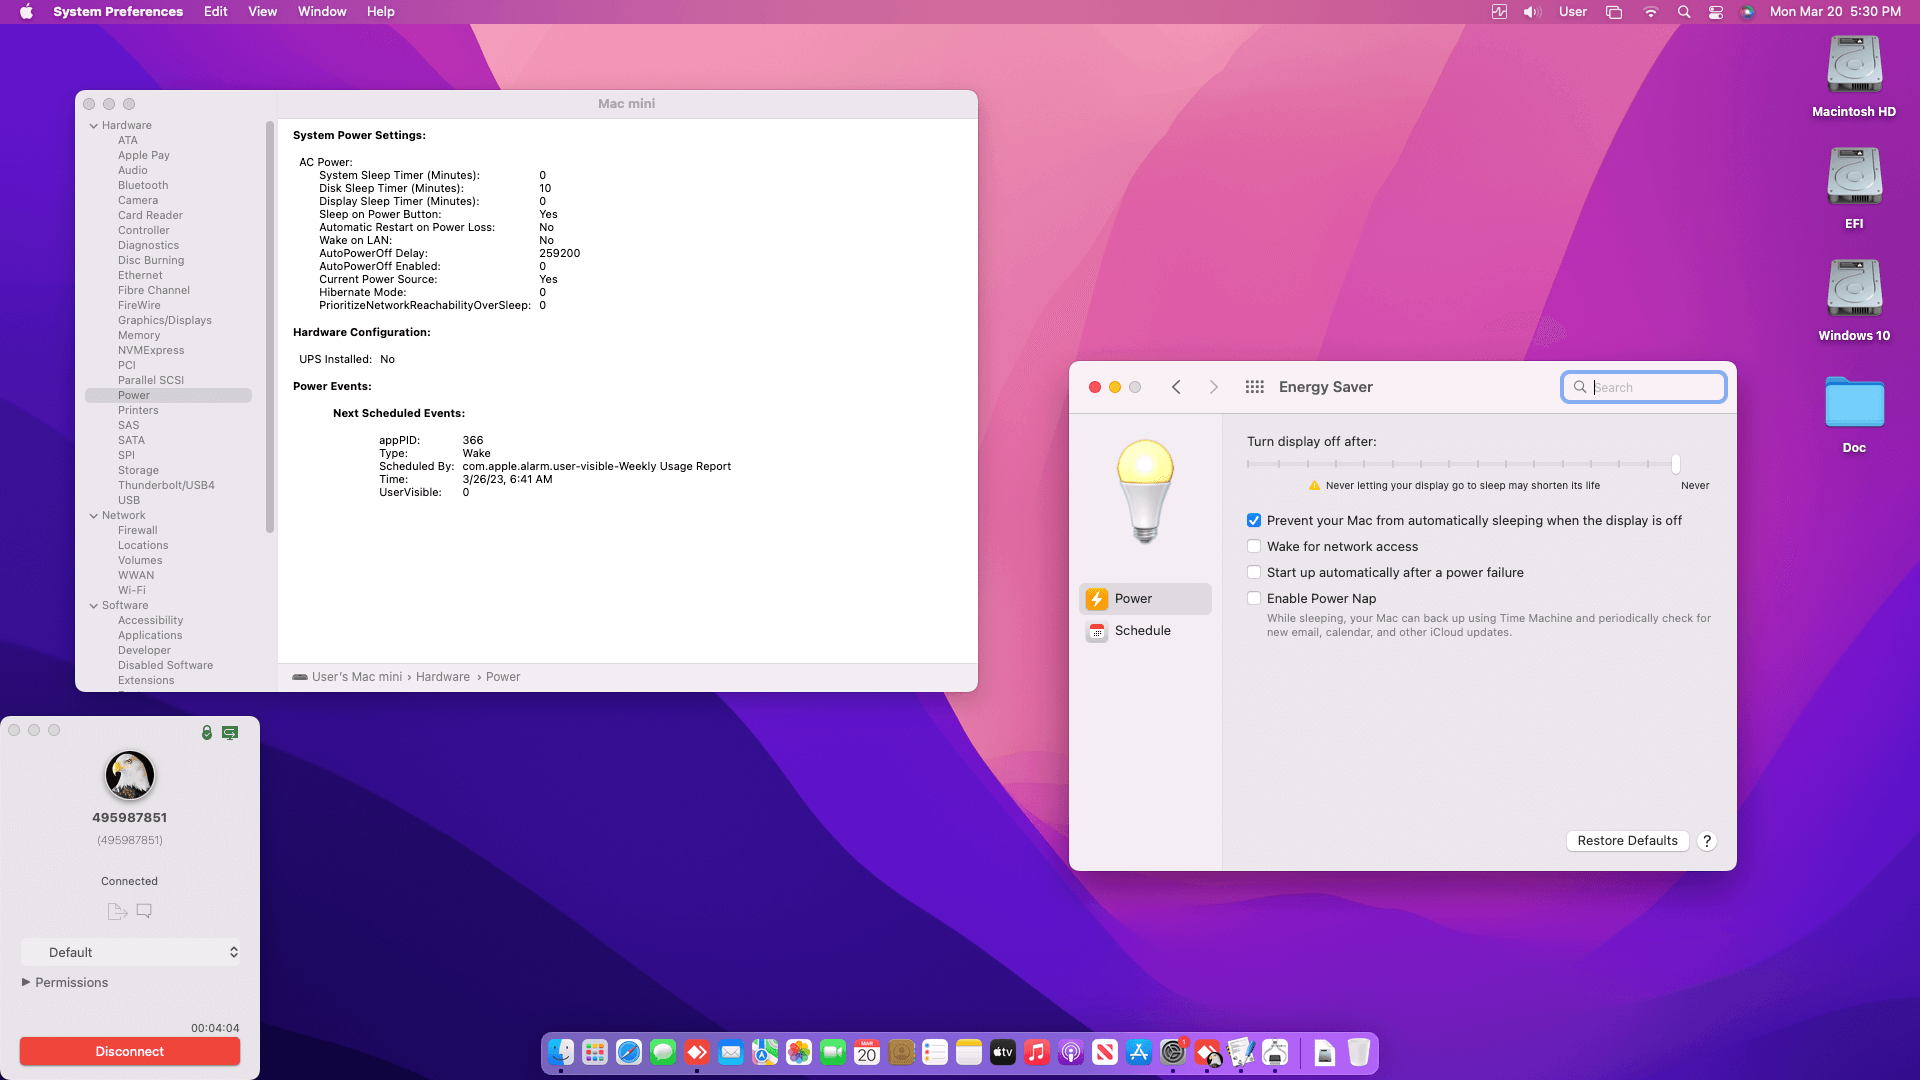Image resolution: width=1920 pixels, height=1080 pixels.
Task: Click the Turn display off slider track
Action: point(1460,464)
